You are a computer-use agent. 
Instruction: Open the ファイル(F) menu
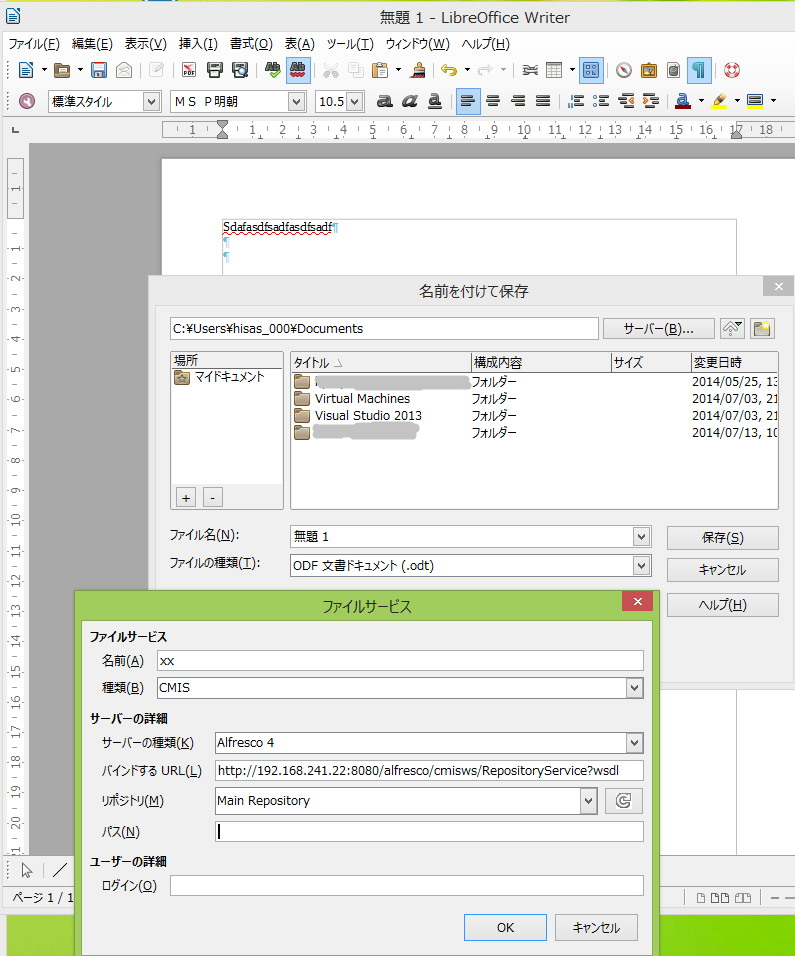[x=34, y=44]
